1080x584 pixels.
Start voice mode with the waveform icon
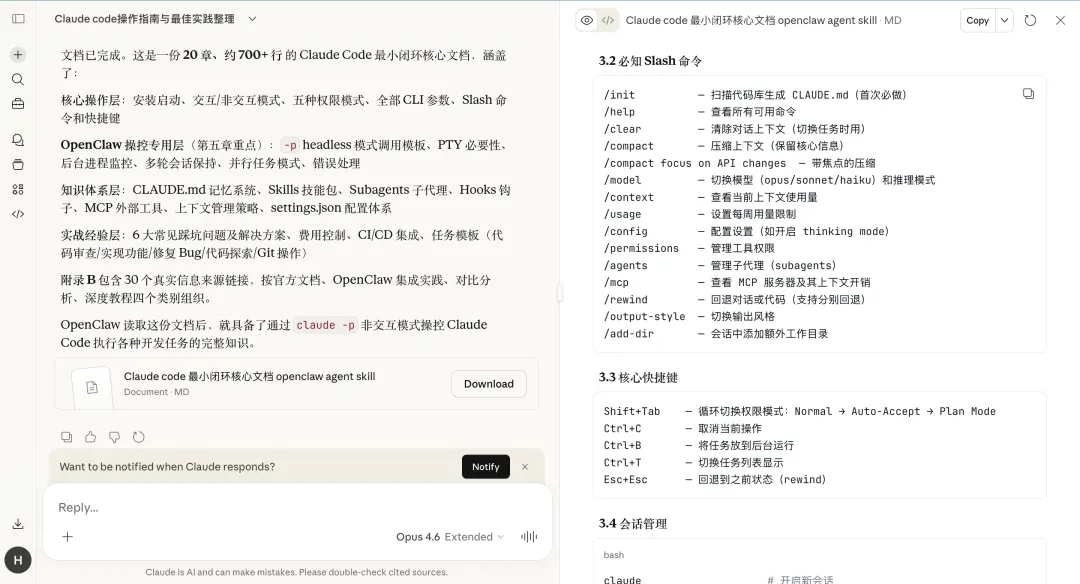(528, 537)
